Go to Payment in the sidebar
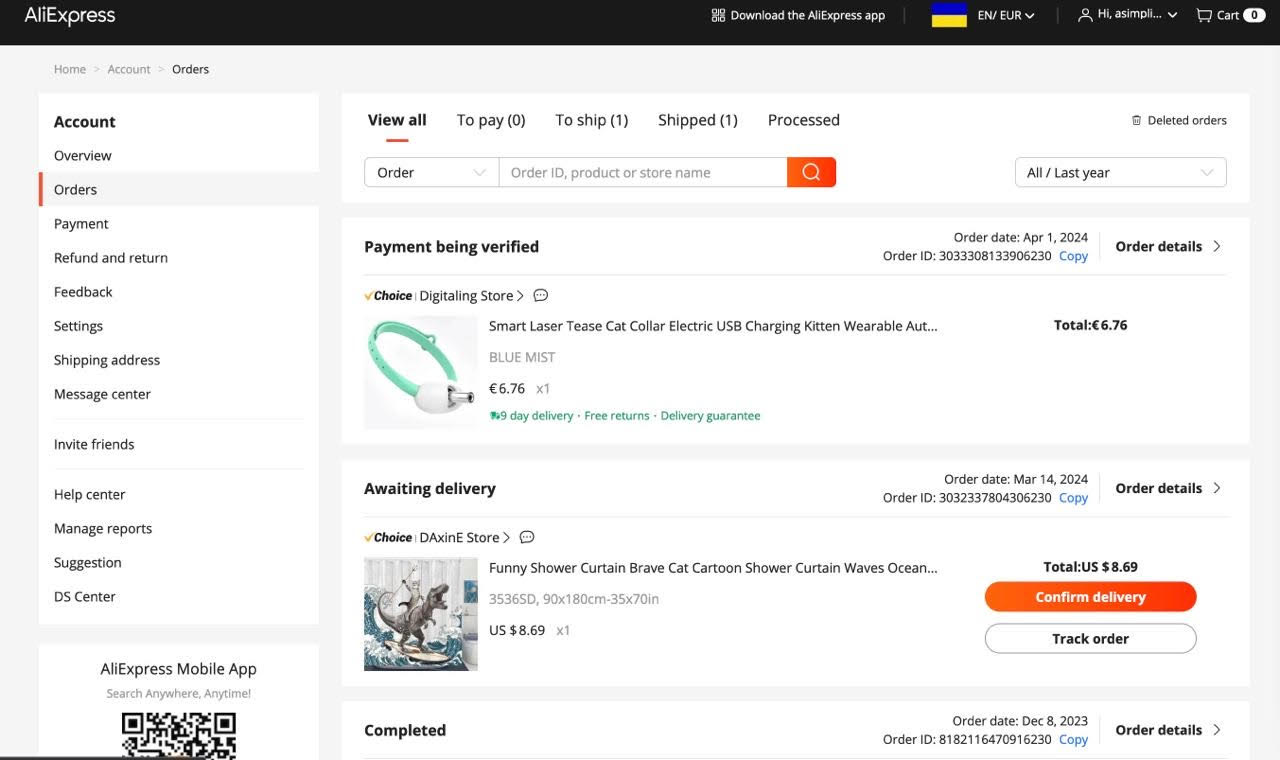Image resolution: width=1280 pixels, height=760 pixels. pos(81,224)
